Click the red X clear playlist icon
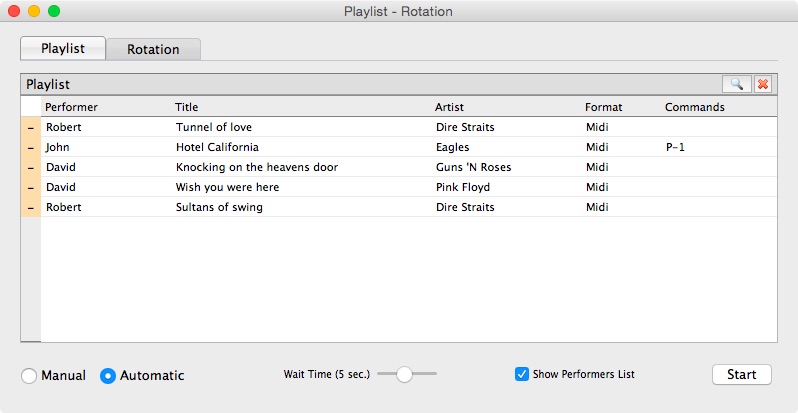Viewport: 798px width, 413px height. [x=762, y=84]
